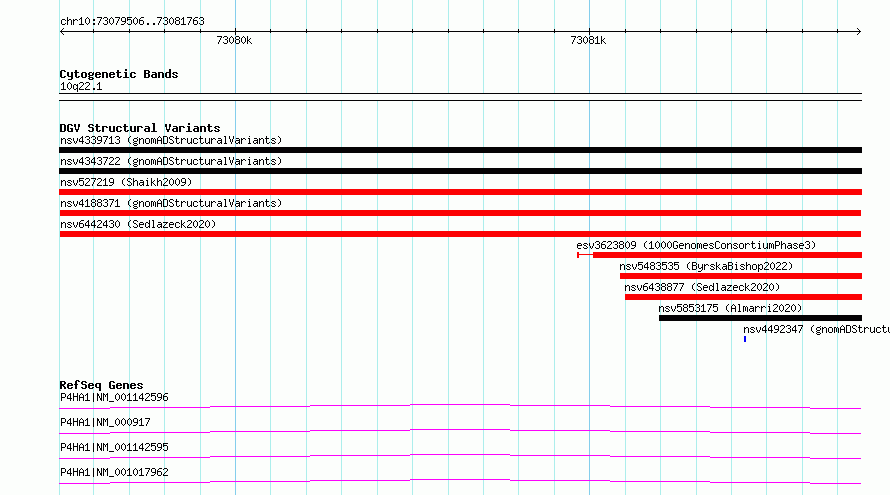
Task: Click the magenta line of NM_000917
Action: point(460,431)
